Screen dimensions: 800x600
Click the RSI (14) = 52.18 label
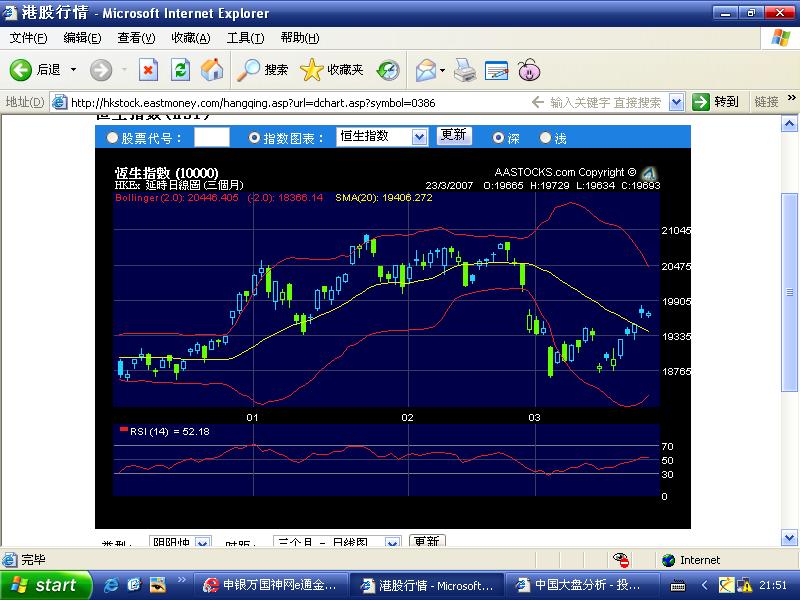pyautogui.click(x=169, y=432)
